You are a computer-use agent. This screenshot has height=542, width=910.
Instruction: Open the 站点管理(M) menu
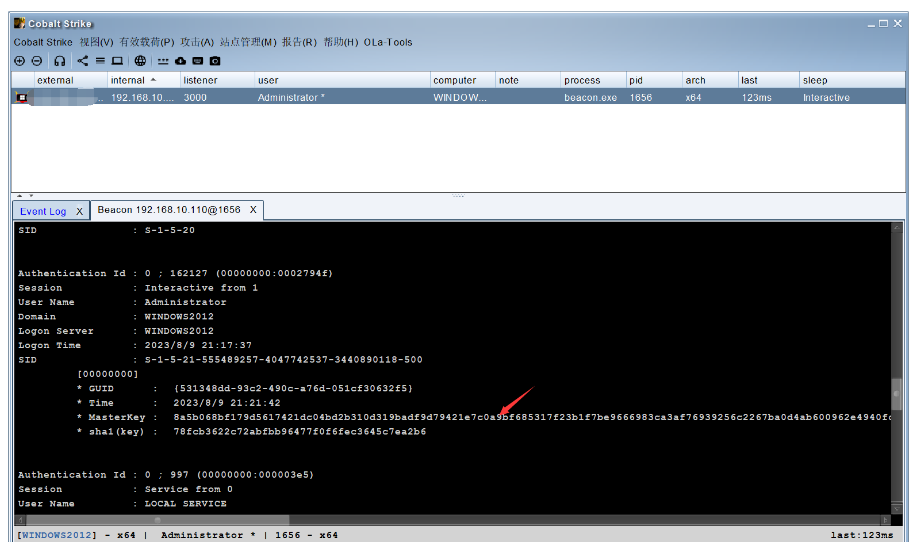pos(248,42)
